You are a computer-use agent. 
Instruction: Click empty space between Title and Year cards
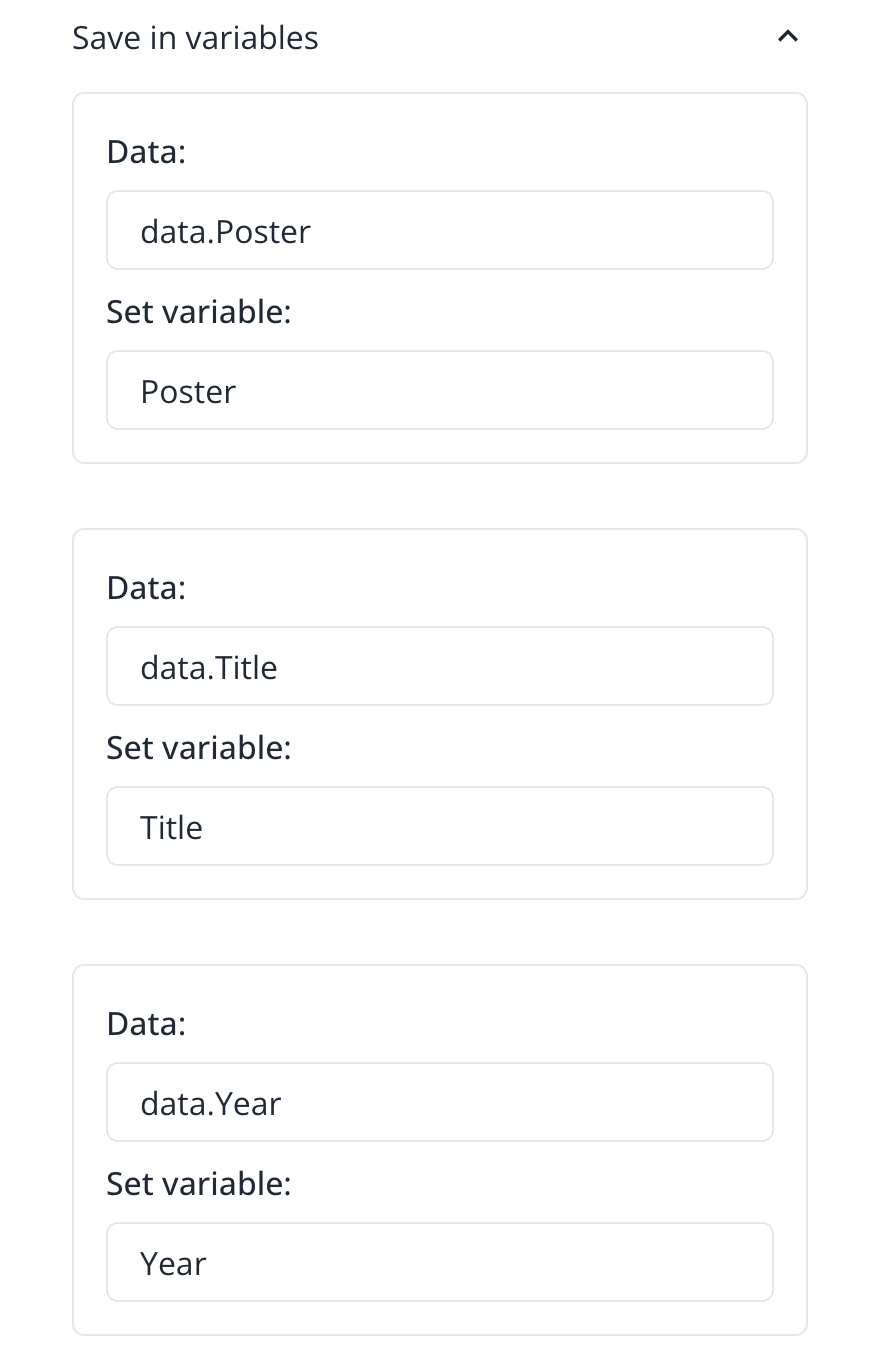click(440, 932)
